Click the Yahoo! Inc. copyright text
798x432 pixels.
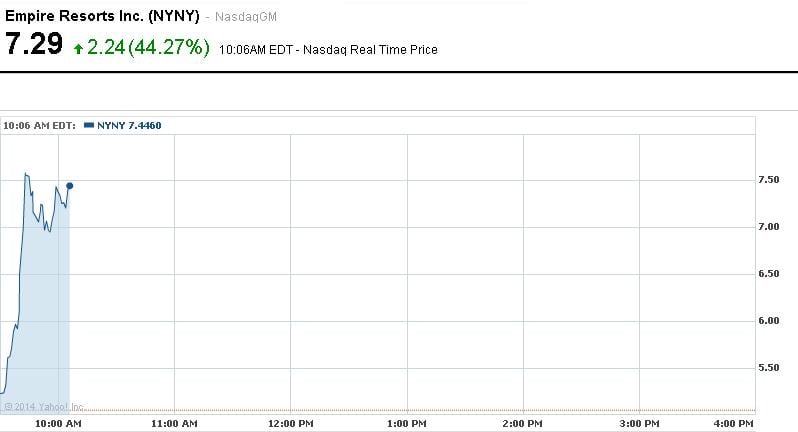(x=43, y=406)
